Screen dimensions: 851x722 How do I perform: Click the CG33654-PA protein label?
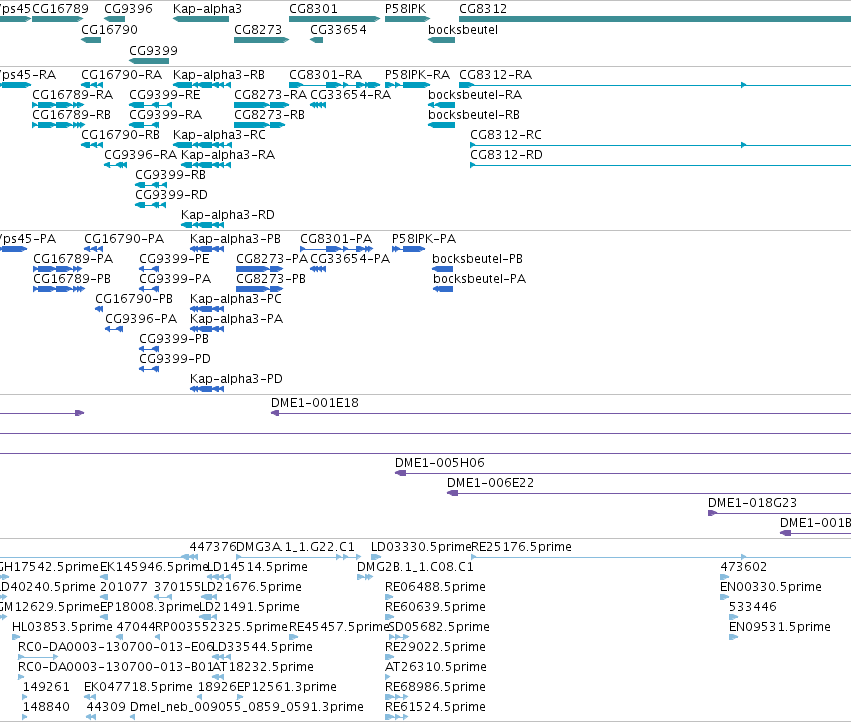tap(350, 258)
